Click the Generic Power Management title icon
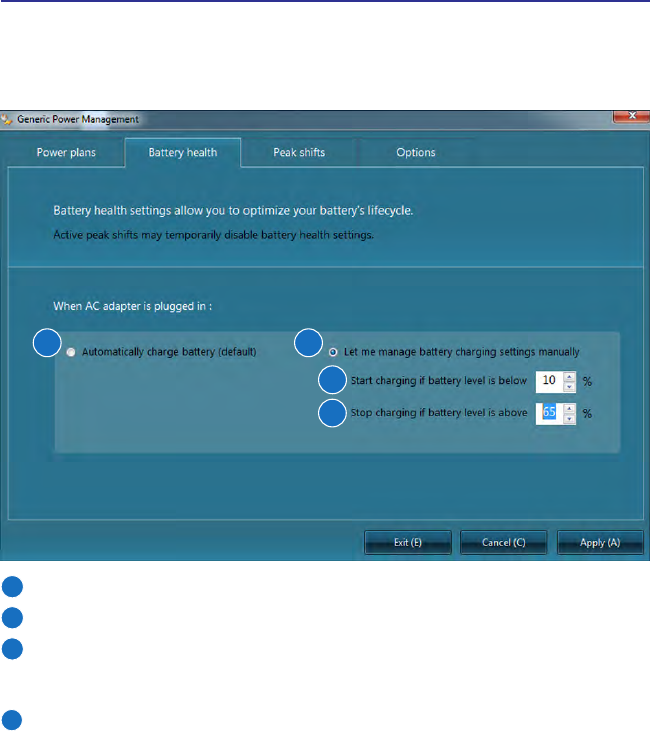The height and width of the screenshot is (732, 650). point(7,120)
